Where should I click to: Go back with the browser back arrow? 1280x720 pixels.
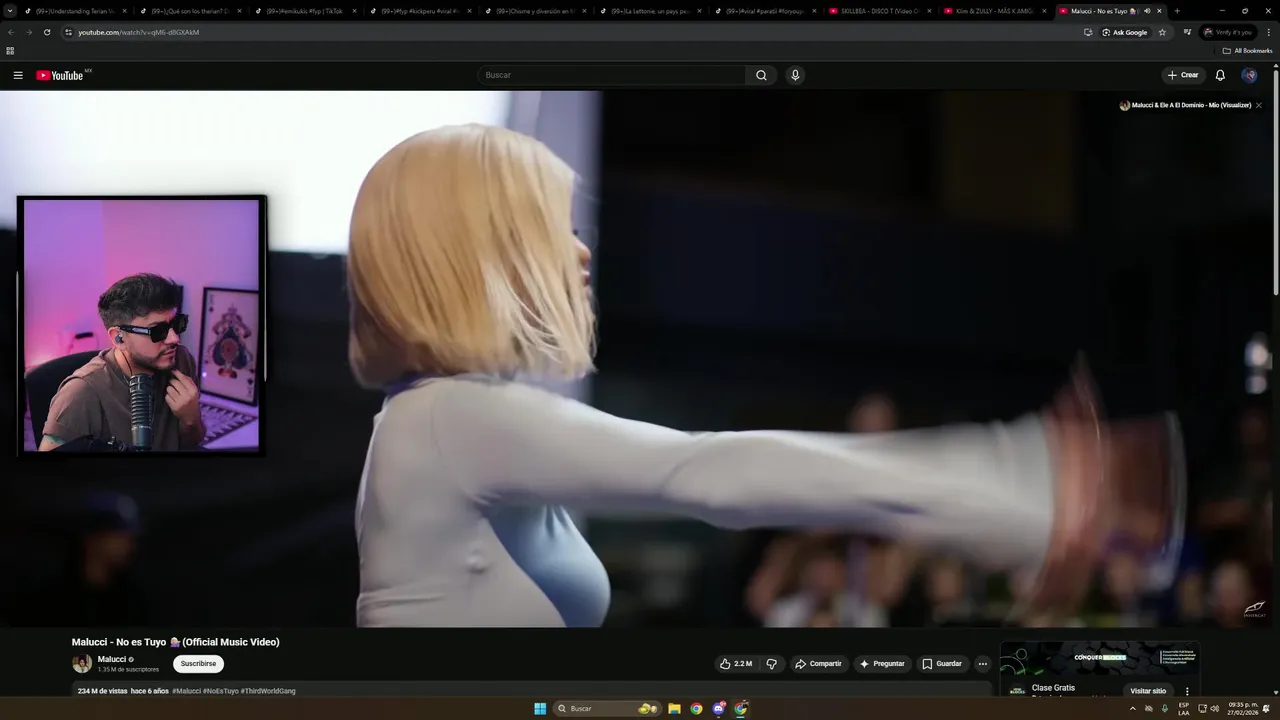pyautogui.click(x=11, y=32)
